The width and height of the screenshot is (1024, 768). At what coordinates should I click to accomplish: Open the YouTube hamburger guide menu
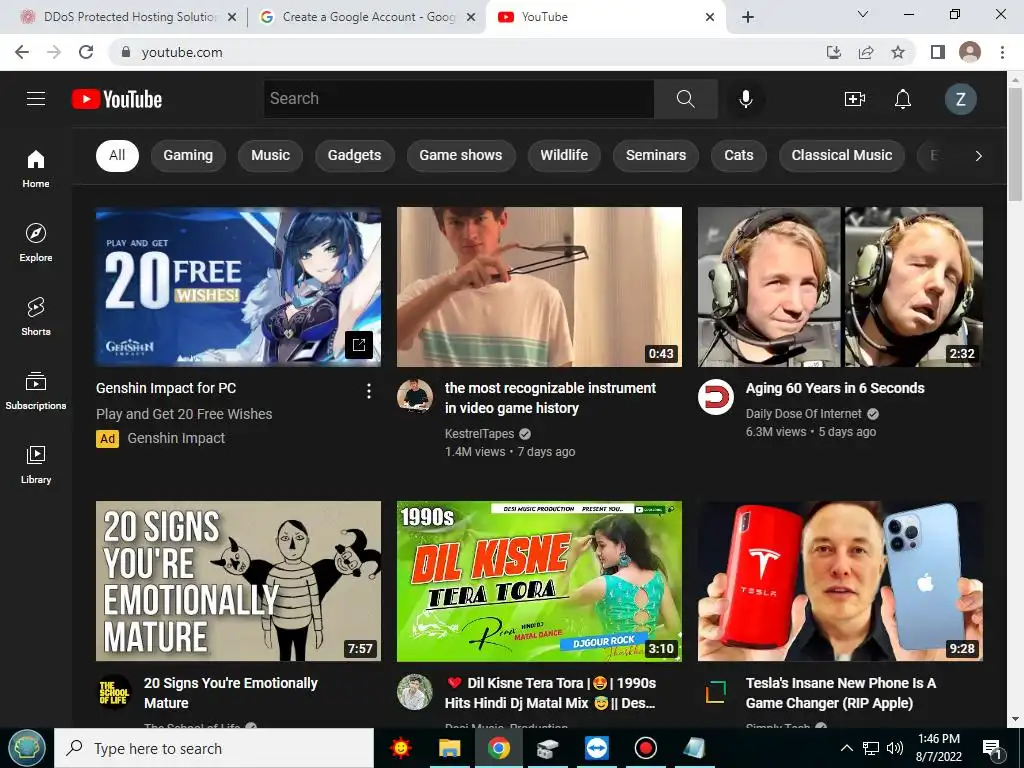click(x=36, y=99)
